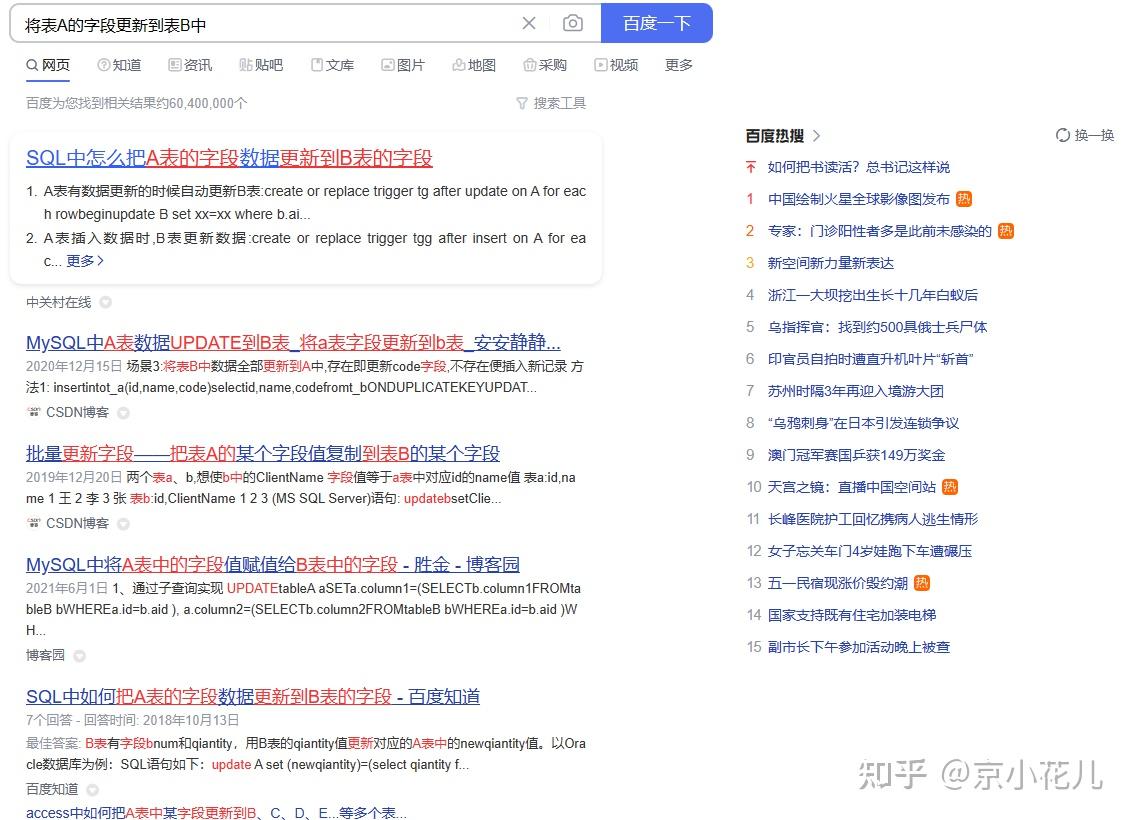Image resolution: width=1131 pixels, height=820 pixels.
Task: Open hot search 印官员自拍时遭直升机叶片“斩首”
Action: pyautogui.click(x=871, y=359)
